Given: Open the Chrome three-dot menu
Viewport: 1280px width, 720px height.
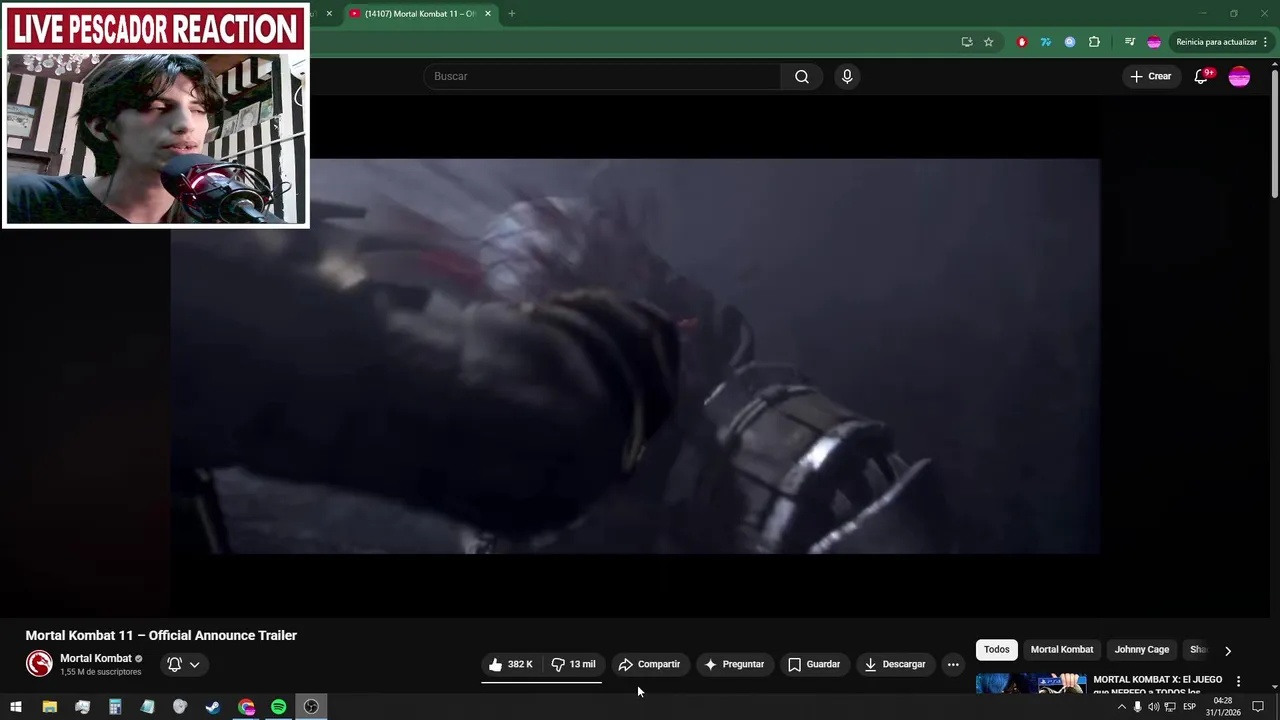Looking at the screenshot, I should pos(1266,42).
